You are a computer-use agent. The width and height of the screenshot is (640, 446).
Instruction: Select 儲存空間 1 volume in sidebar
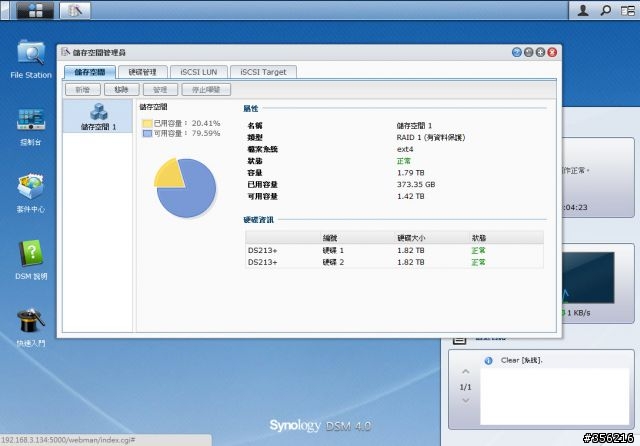(x=98, y=117)
